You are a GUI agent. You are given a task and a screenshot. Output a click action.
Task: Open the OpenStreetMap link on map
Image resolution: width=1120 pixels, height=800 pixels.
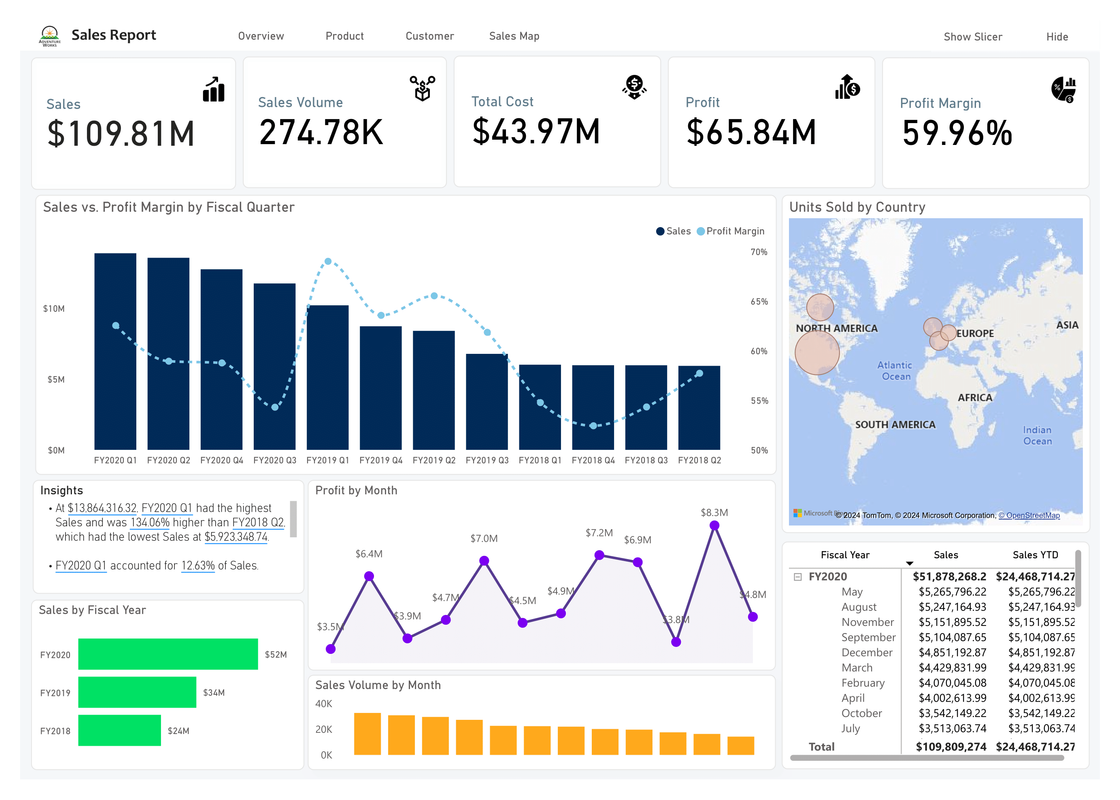click(1029, 515)
